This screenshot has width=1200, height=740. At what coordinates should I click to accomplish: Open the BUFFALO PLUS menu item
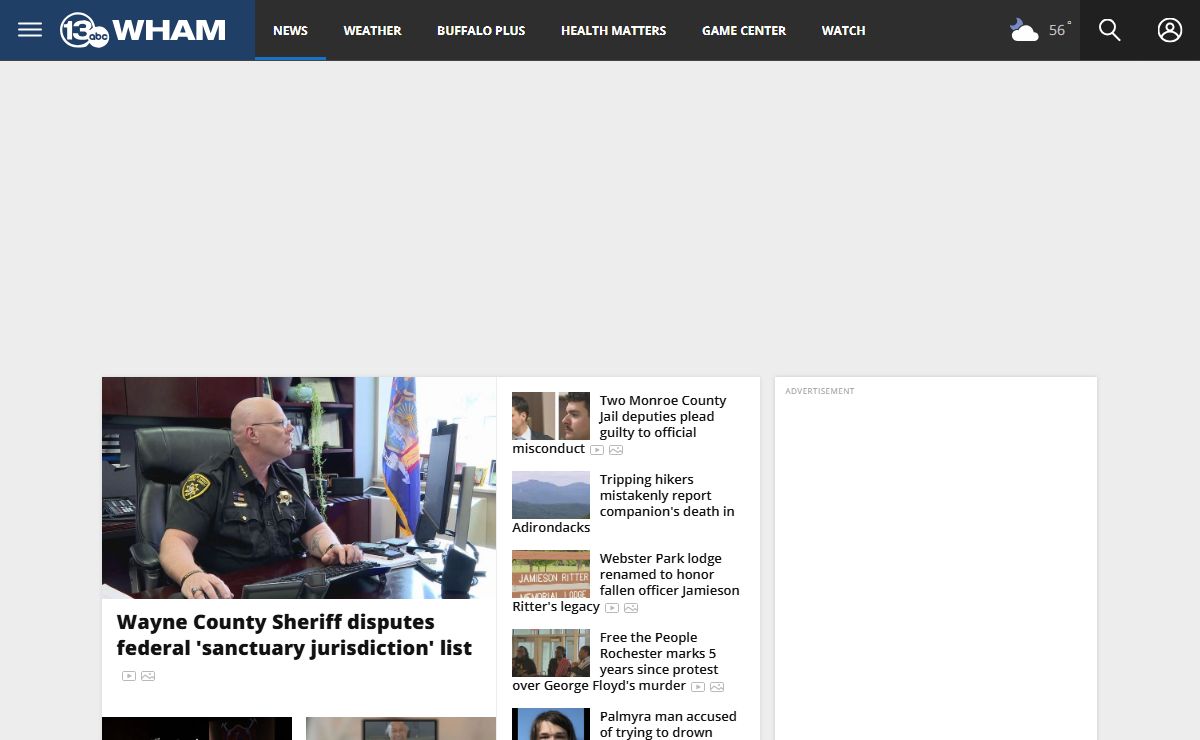[x=481, y=30]
